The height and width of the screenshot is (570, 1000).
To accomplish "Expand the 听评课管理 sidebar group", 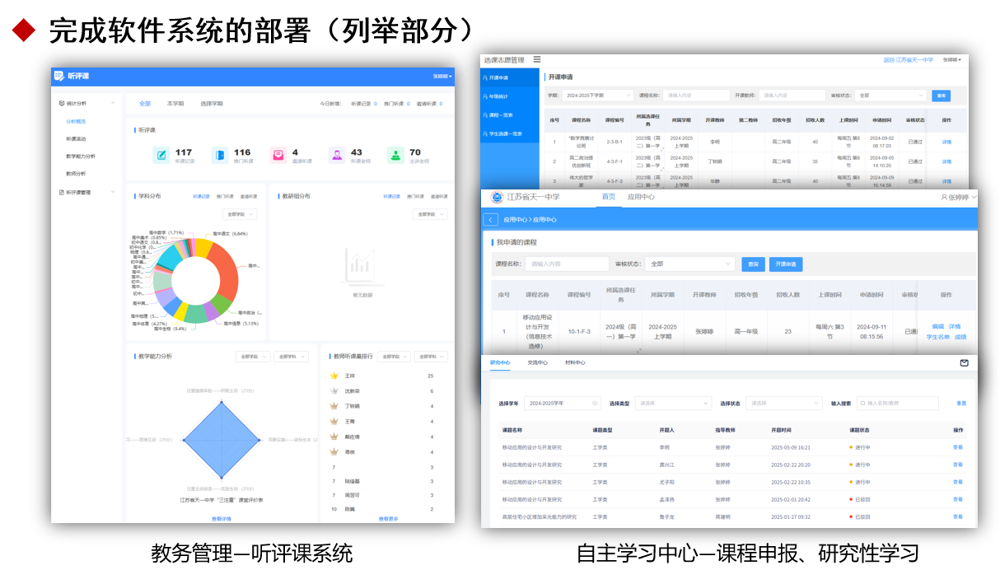I will [x=112, y=192].
